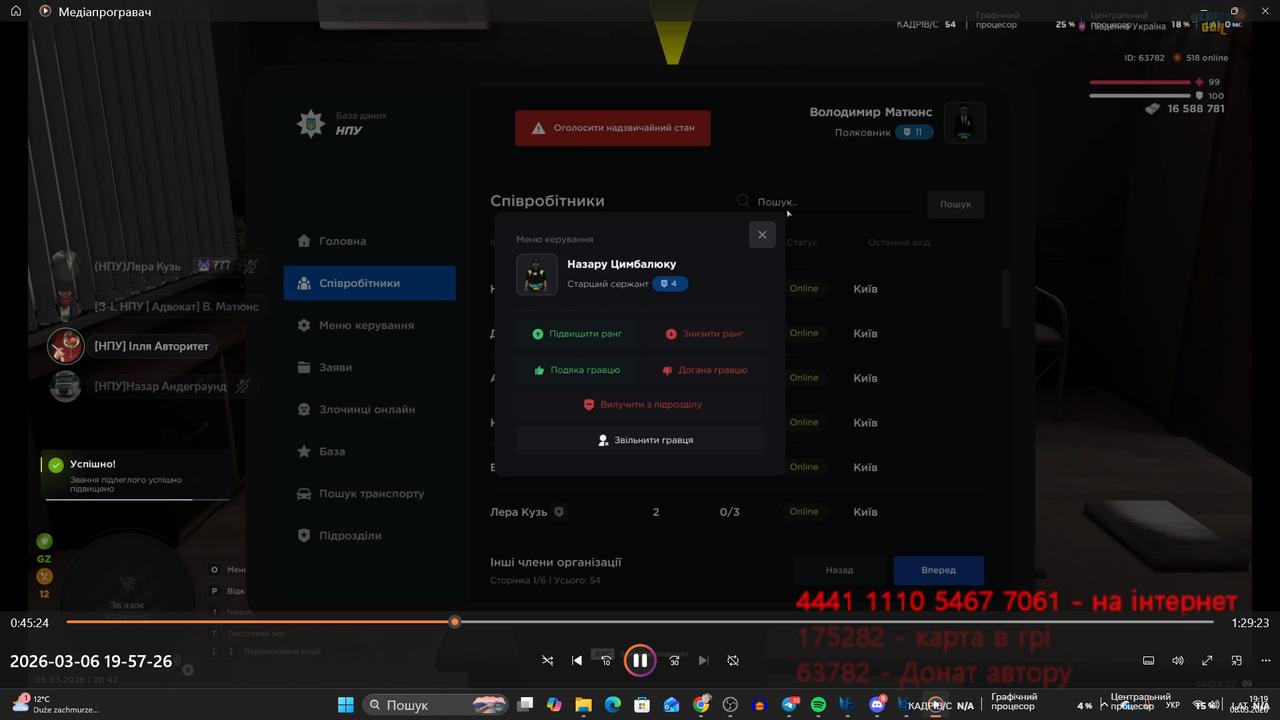Image resolution: width=1280 pixels, height=720 pixels.
Task: Open Пошук транспорту in the sidebar
Action: [x=369, y=493]
